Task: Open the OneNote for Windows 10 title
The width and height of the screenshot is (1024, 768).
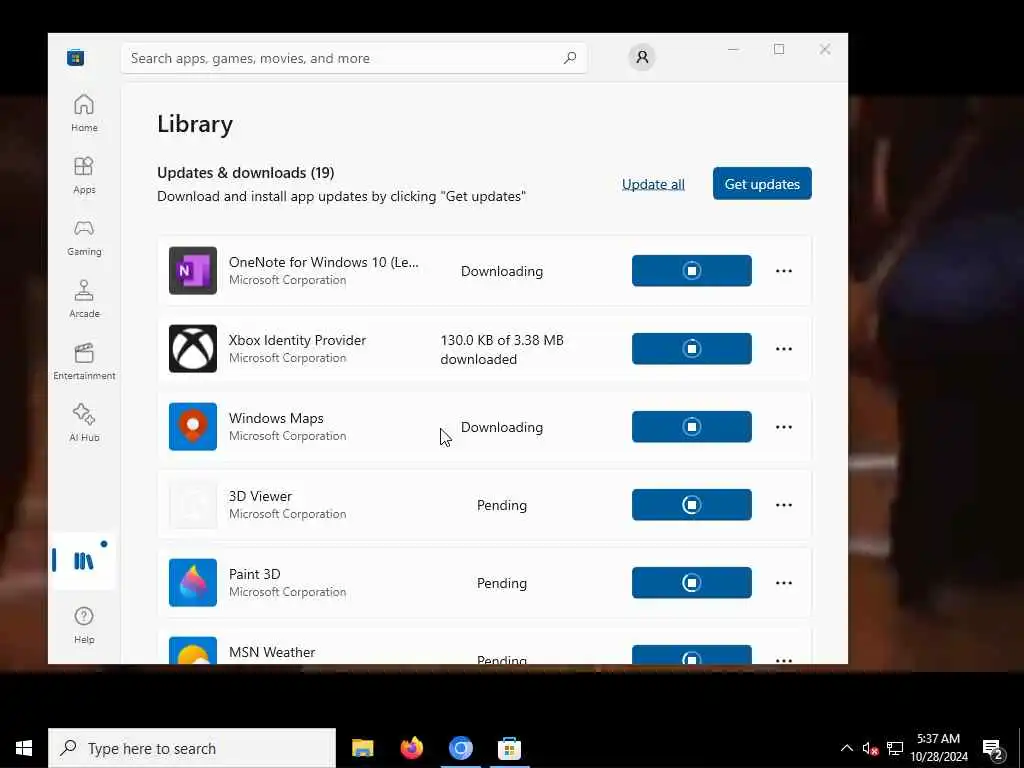Action: coord(323,262)
